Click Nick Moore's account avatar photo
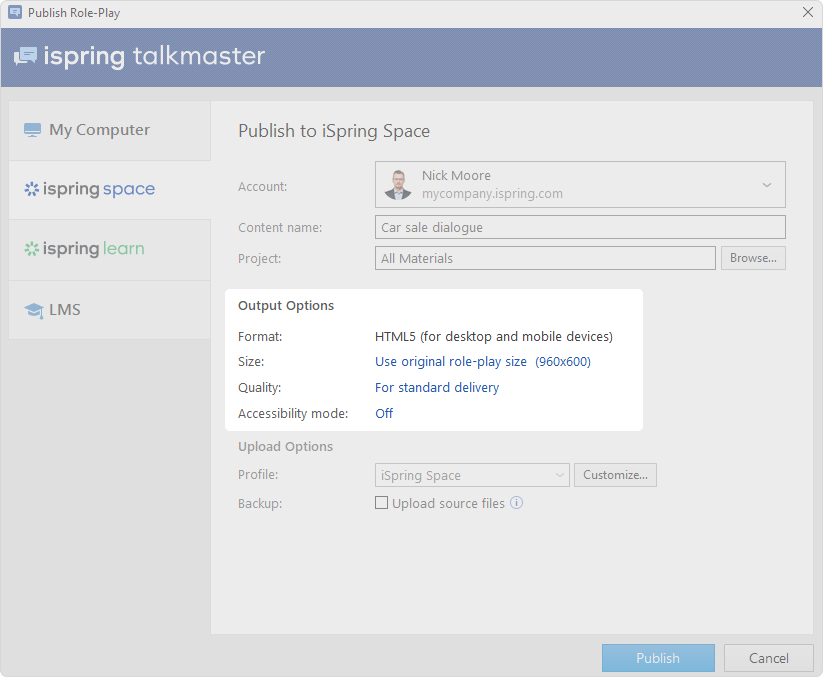The height and width of the screenshot is (677, 823). point(398,185)
